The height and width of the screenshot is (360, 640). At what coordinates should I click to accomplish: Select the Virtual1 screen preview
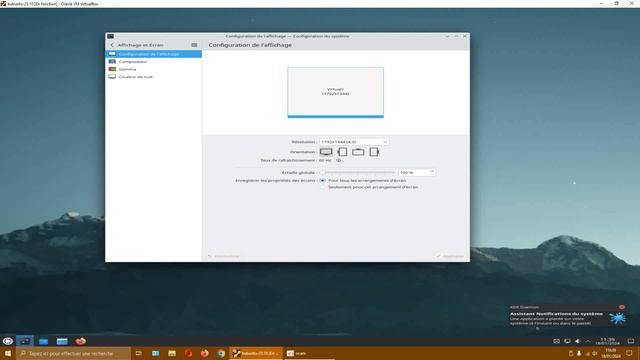click(336, 92)
